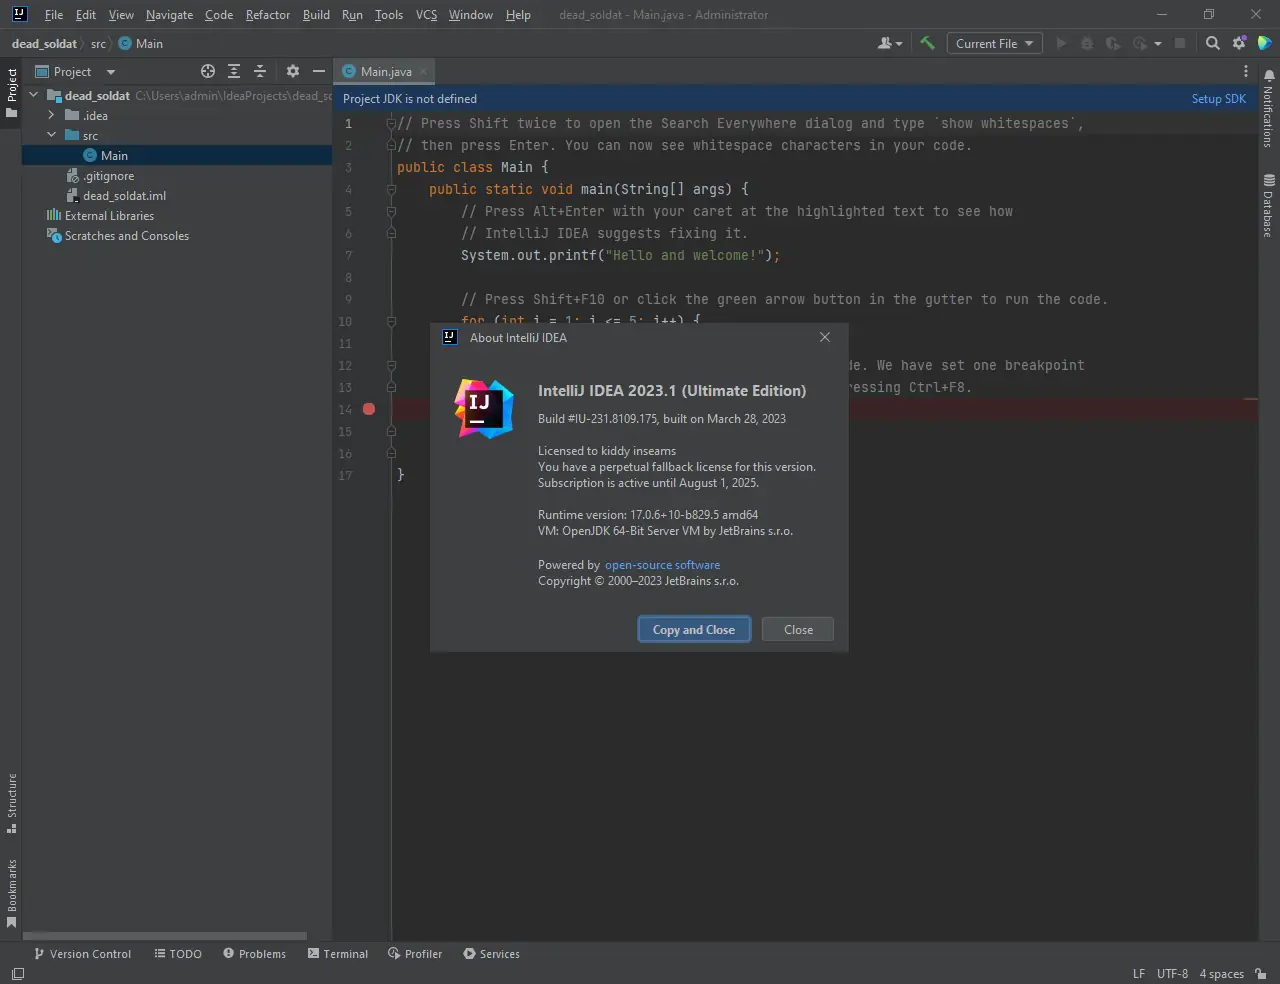
Task: Click the Run with Coverage icon
Action: (x=1112, y=43)
